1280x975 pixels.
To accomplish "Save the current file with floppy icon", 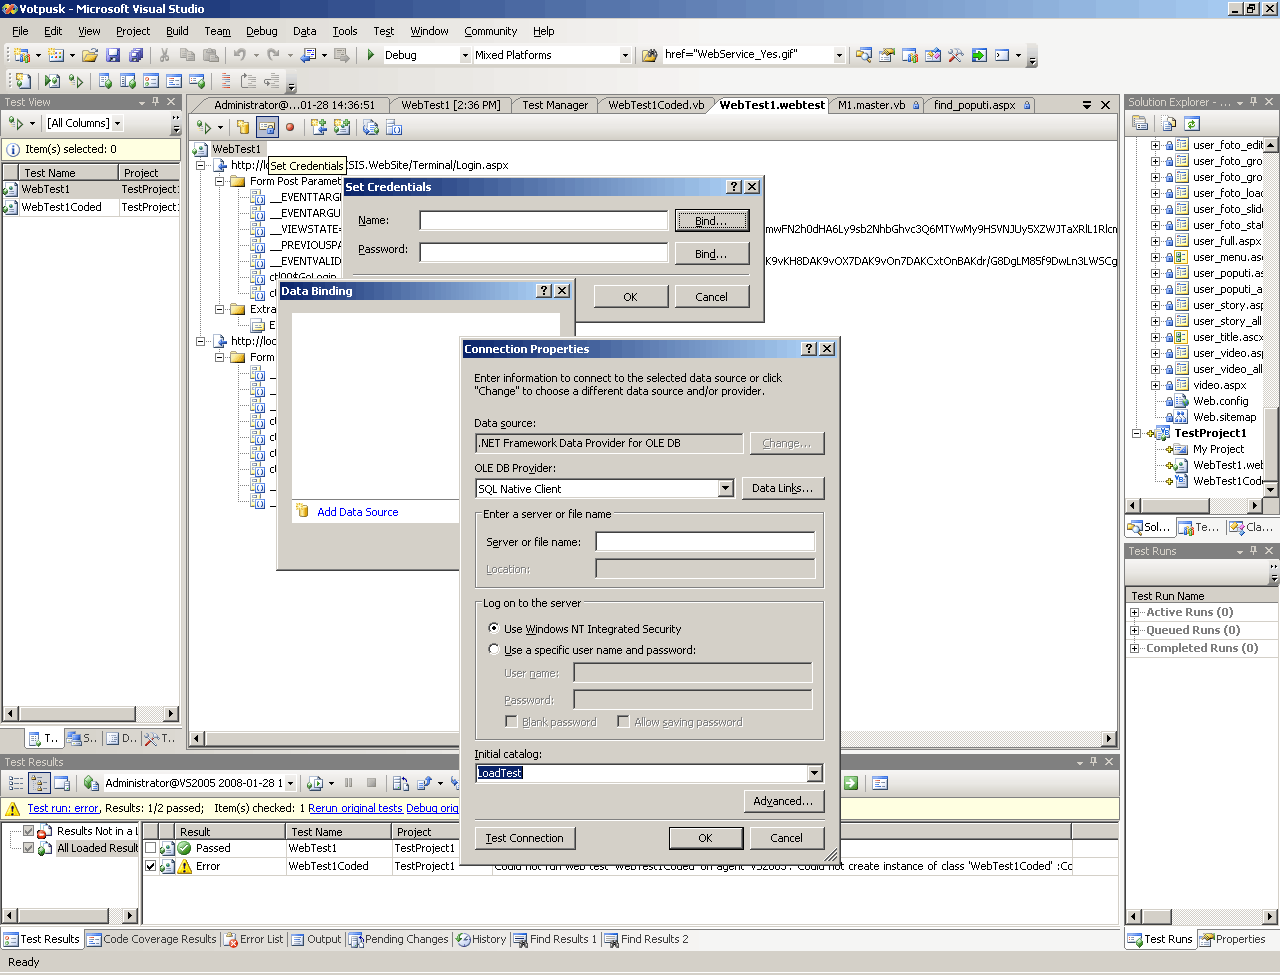I will point(113,55).
